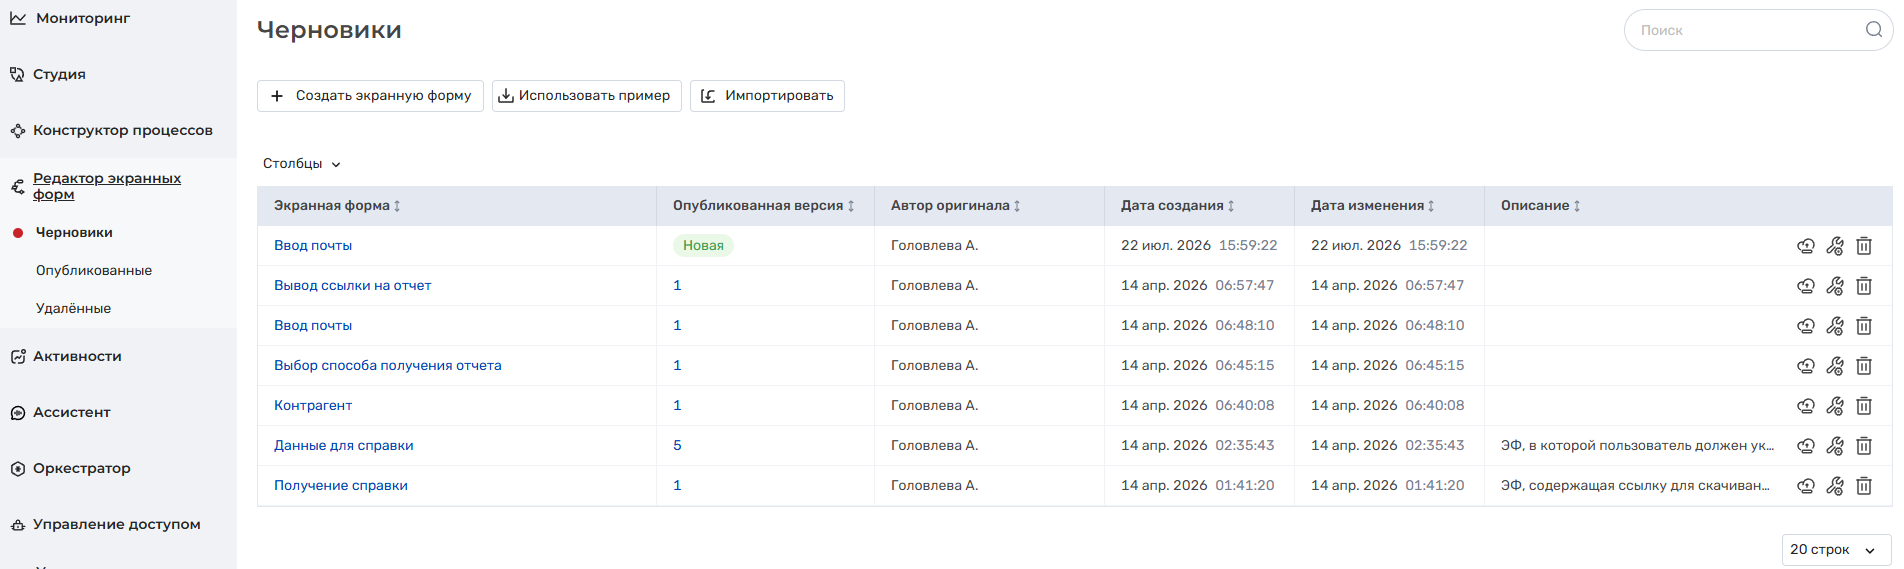Publish Получение справки using its cloud icon
The width and height of the screenshot is (1904, 569).
(x=1805, y=486)
